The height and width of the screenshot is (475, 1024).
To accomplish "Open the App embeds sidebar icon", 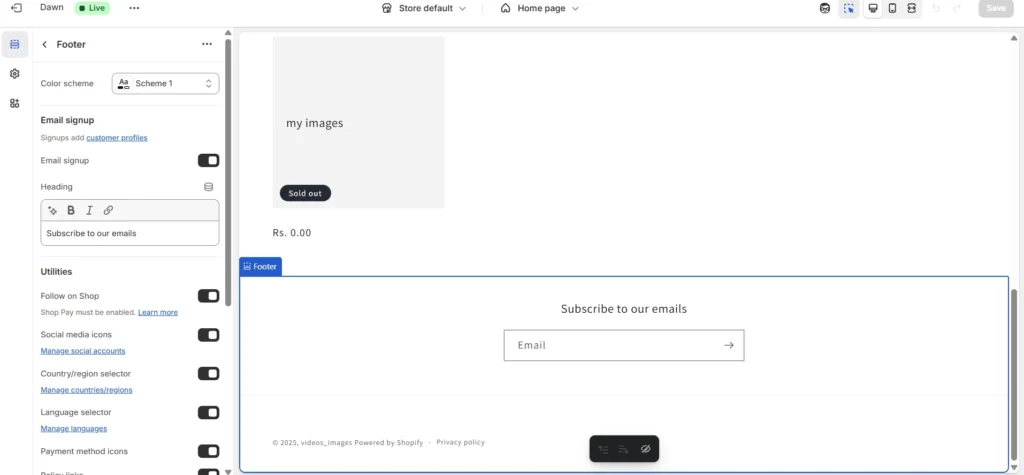I will [x=15, y=103].
